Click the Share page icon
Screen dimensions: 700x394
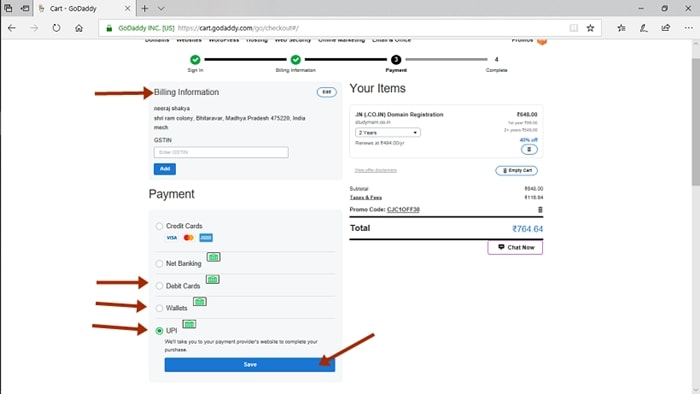666,28
